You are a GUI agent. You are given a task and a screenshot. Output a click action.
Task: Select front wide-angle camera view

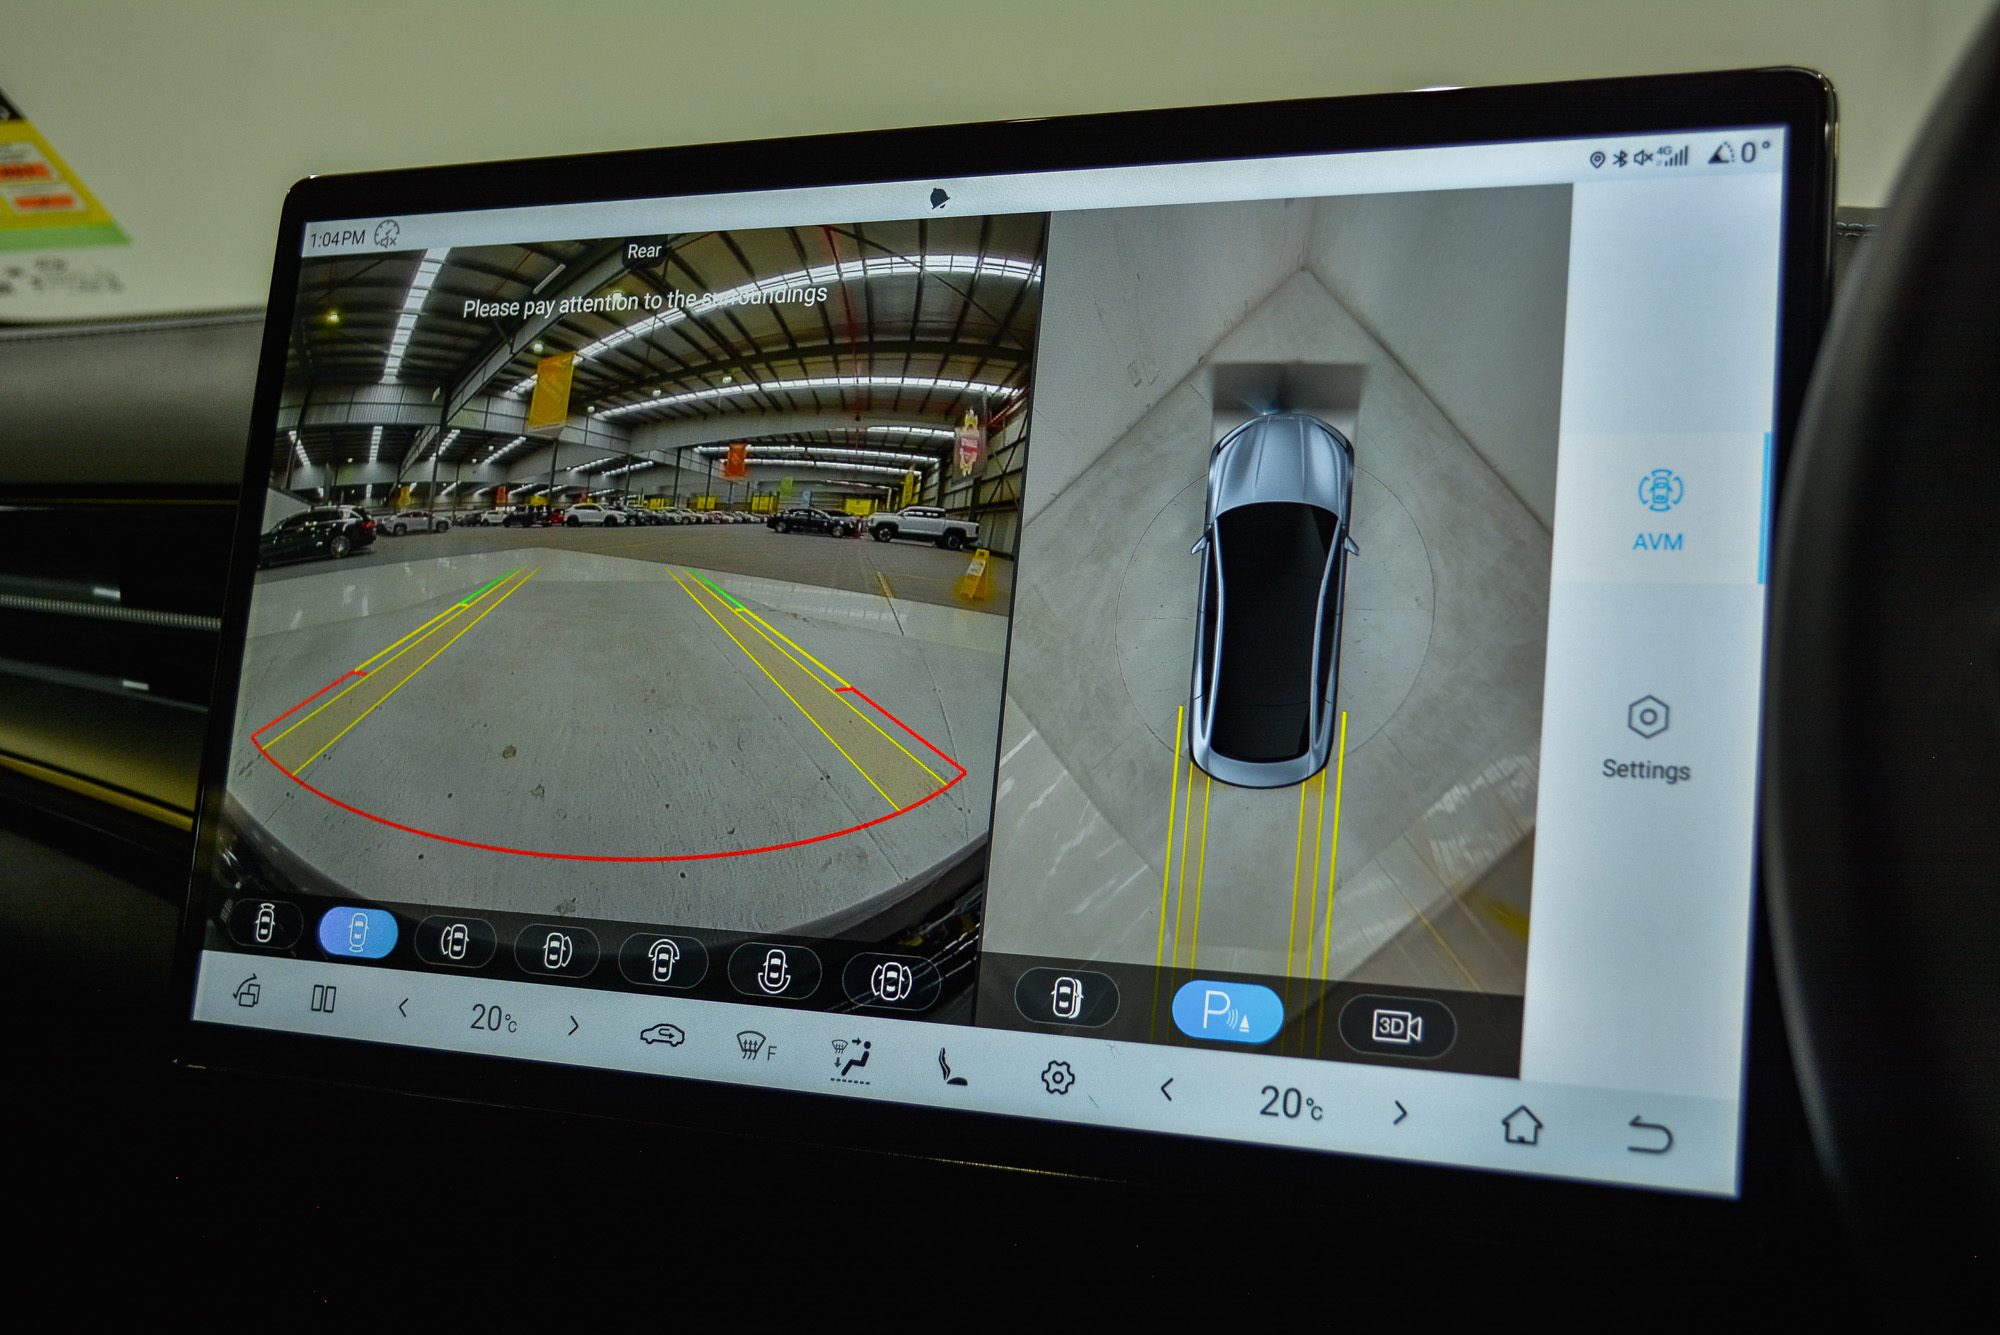[x=663, y=961]
